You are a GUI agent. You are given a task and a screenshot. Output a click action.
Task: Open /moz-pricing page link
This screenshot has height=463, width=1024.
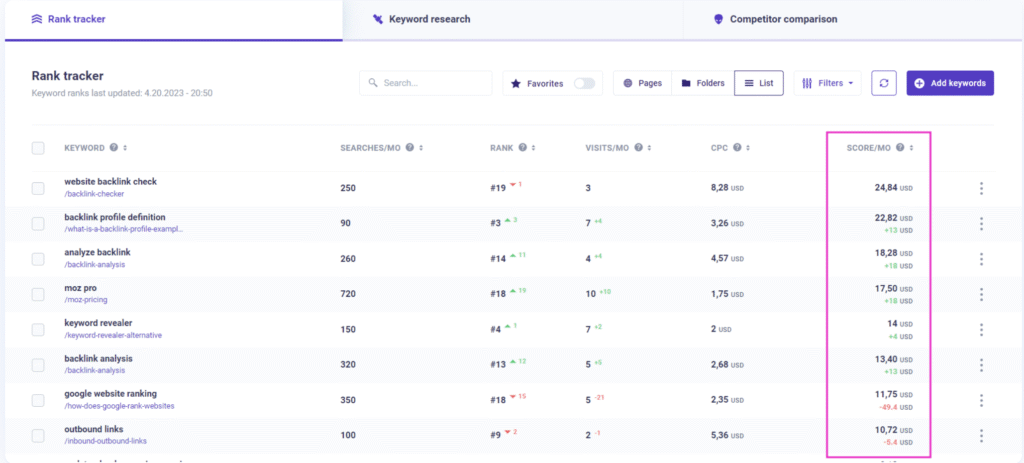pyautogui.click(x=86, y=300)
